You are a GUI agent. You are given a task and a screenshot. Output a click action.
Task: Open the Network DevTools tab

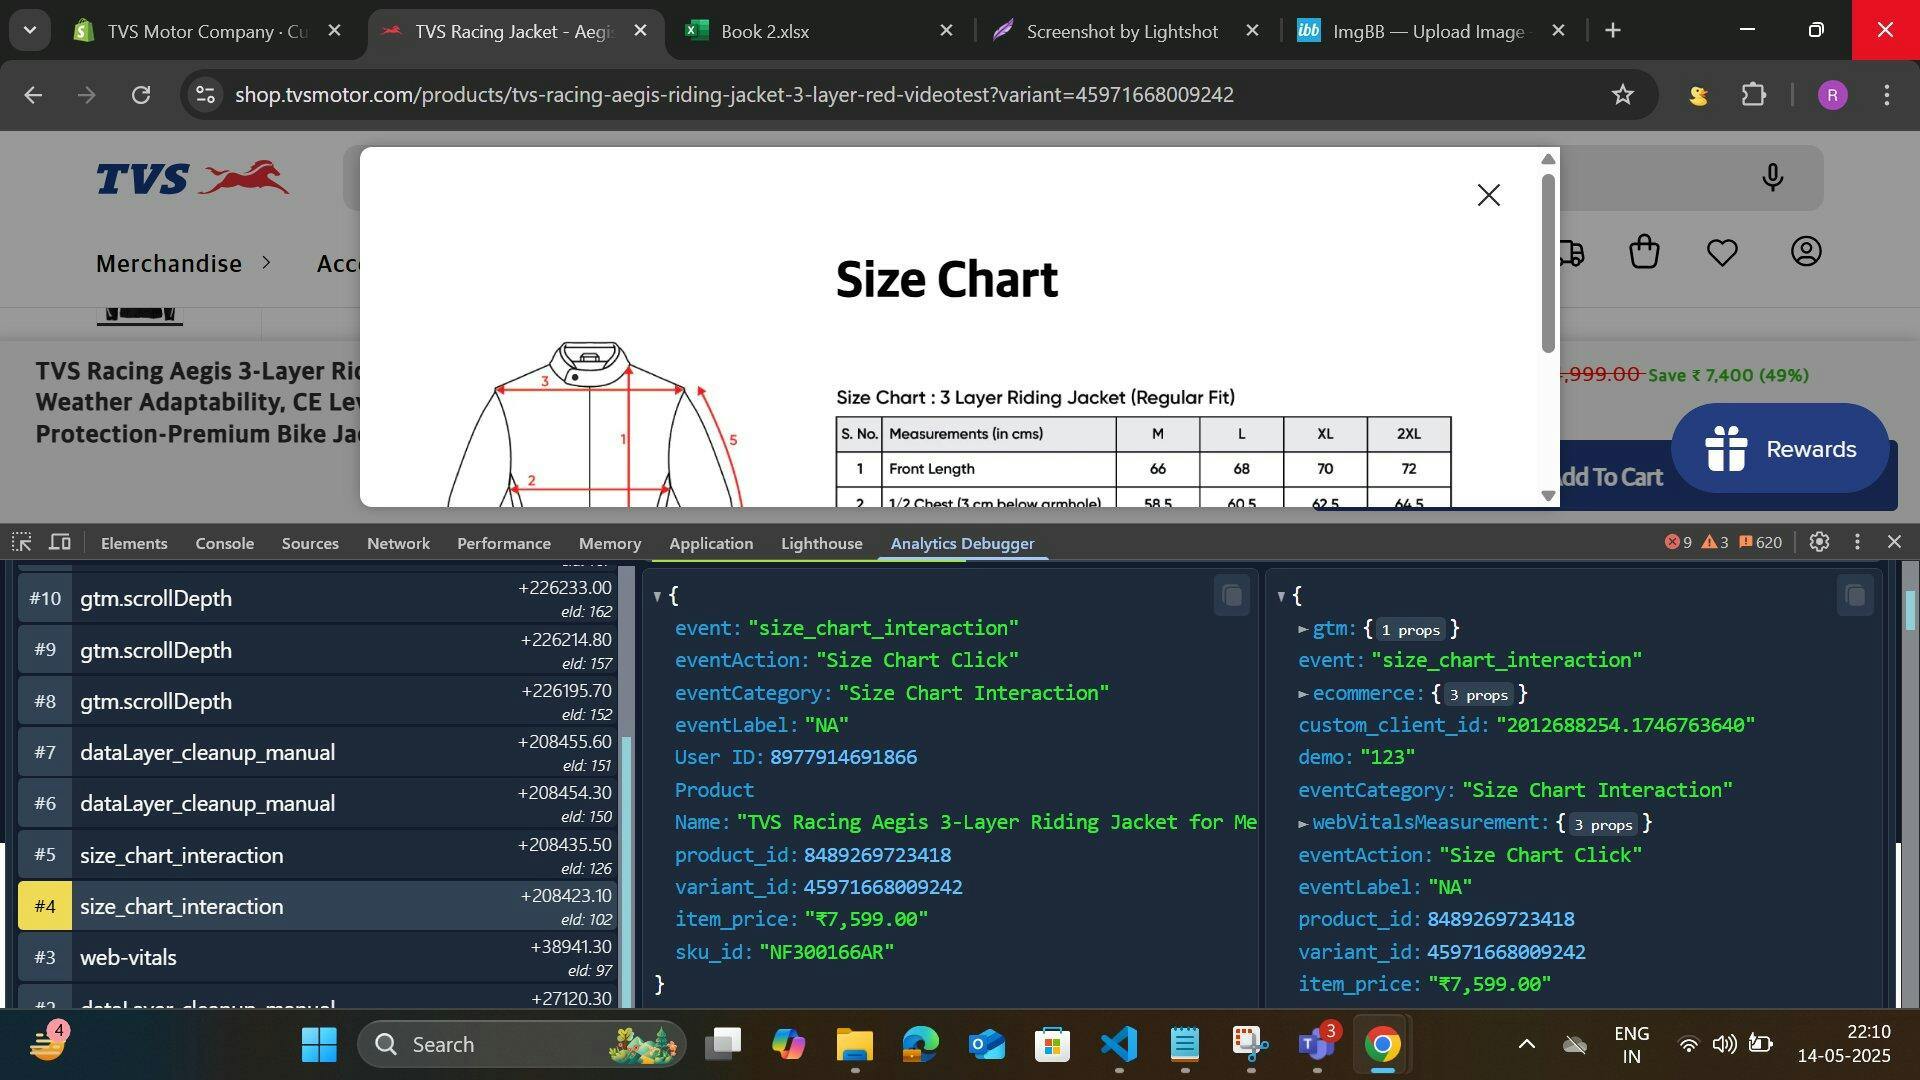coord(398,543)
